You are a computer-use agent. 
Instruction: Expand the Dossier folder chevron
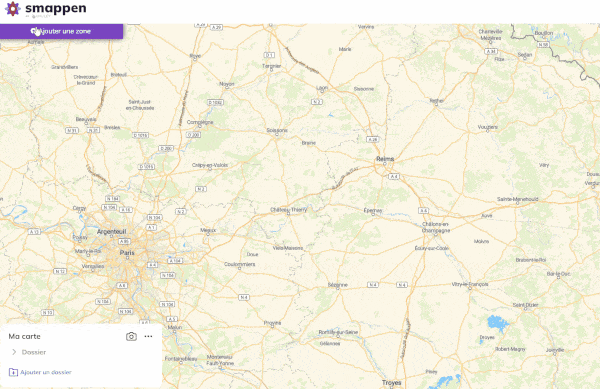pos(14,352)
